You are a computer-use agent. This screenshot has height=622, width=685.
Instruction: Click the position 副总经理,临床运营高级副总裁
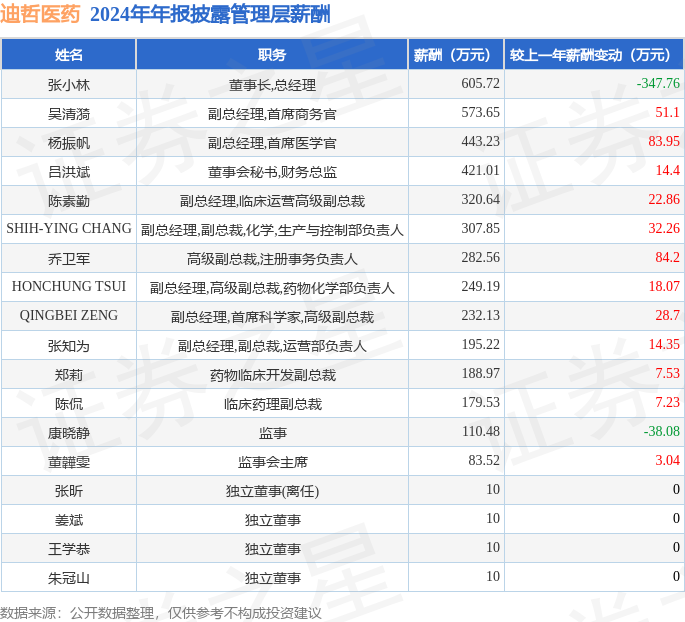click(272, 201)
